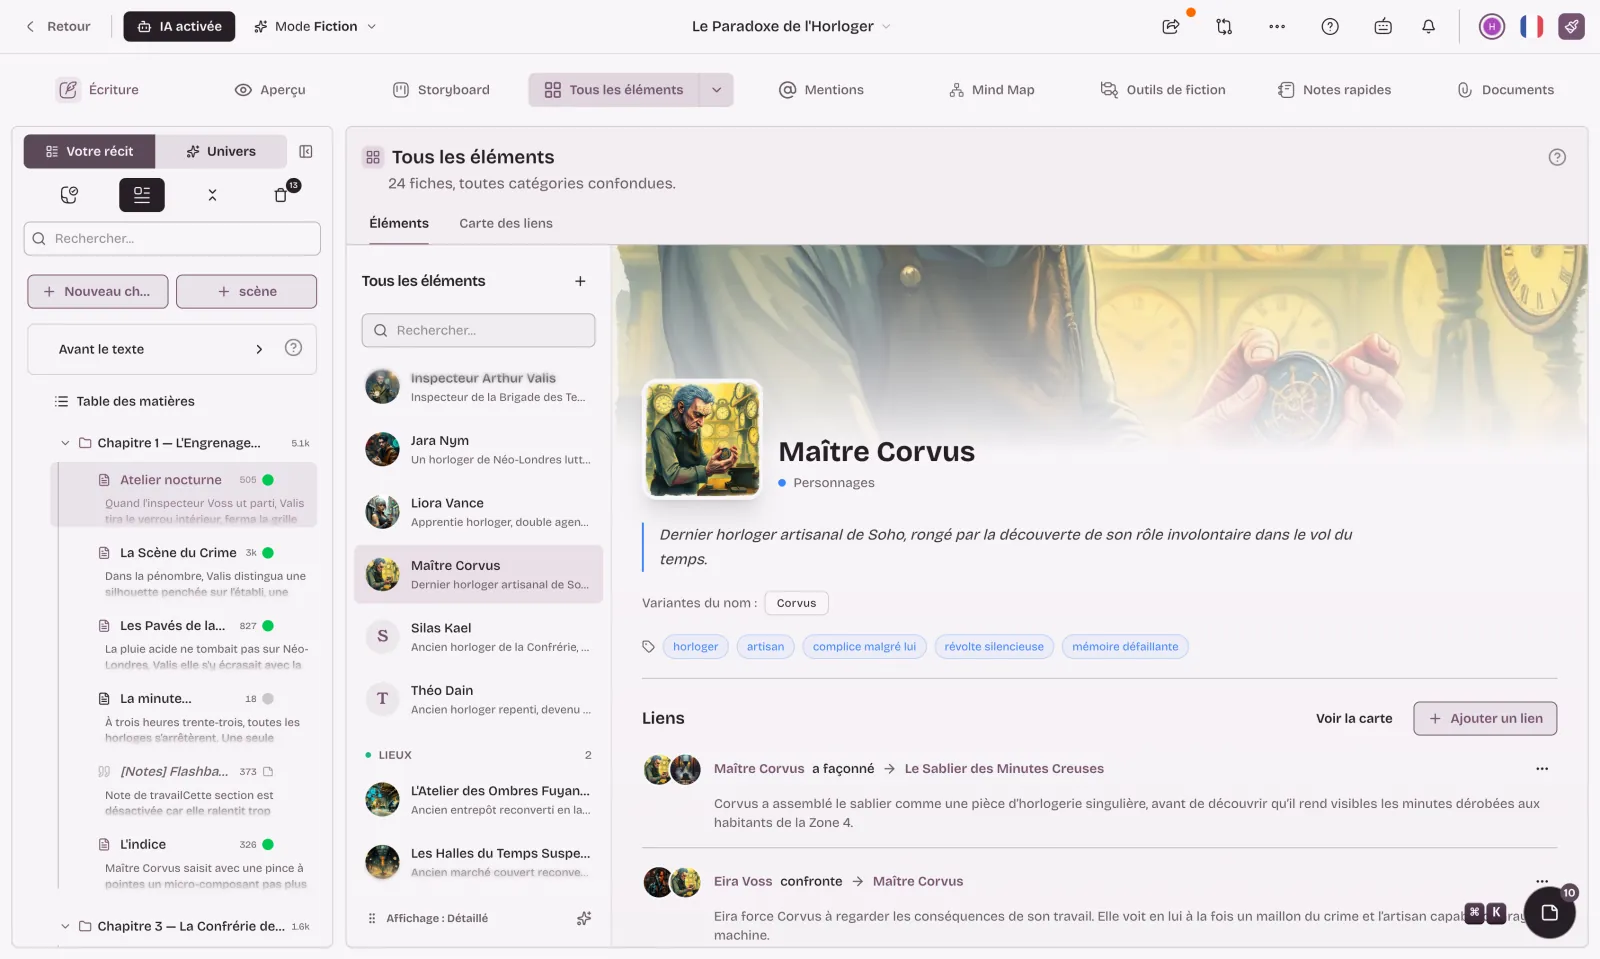Open the share icon in top bar
1600x959 pixels.
[x=1170, y=27]
